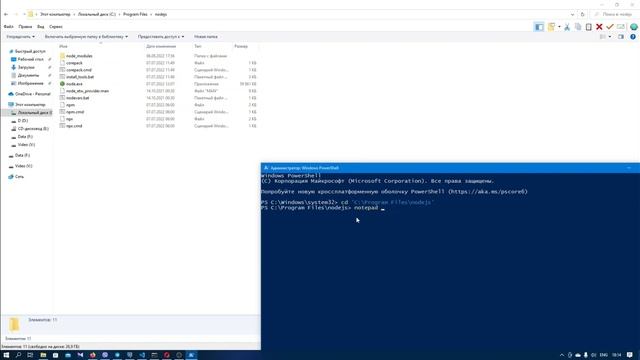
Task: Select node.exe in the file list
Action: (74, 84)
